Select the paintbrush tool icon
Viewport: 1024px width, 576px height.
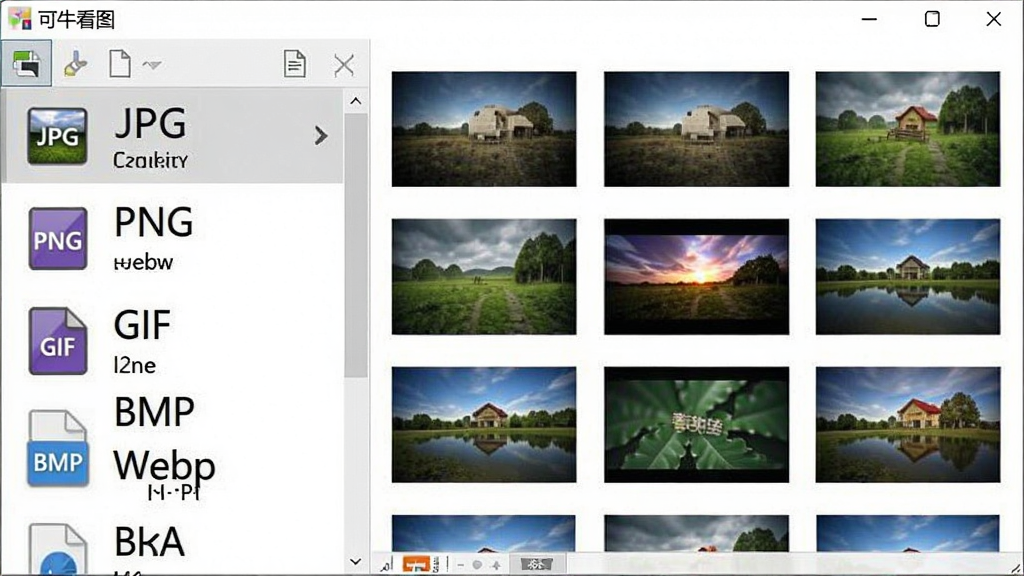[75, 64]
